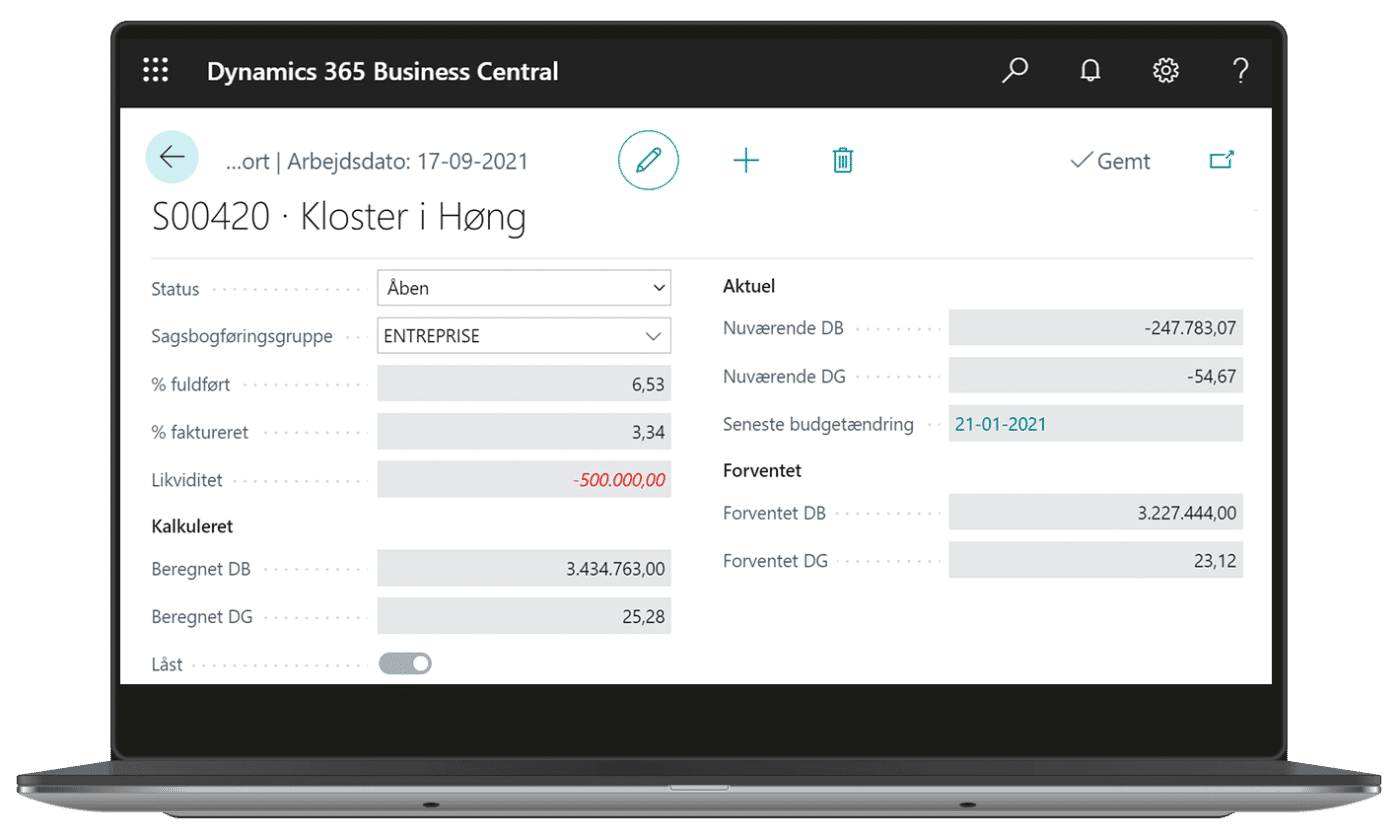
Task: Open the app launcher grid icon
Action: (156, 71)
